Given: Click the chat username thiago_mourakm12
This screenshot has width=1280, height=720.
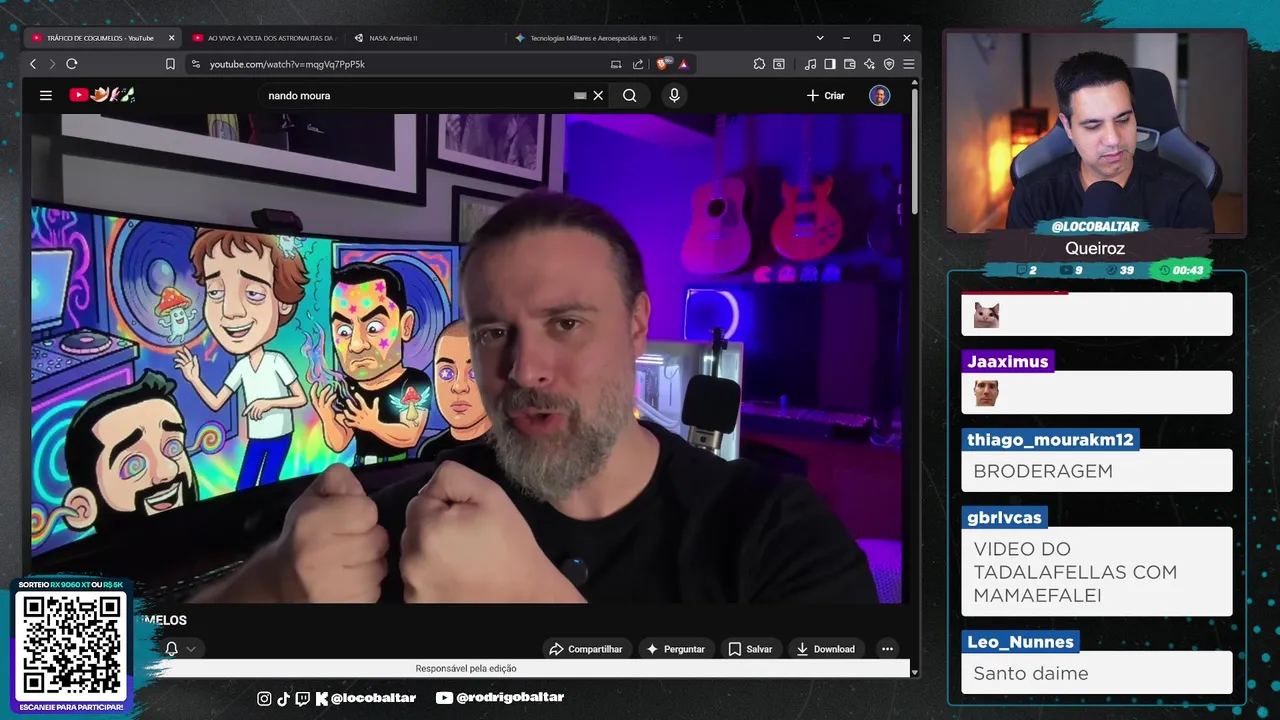Looking at the screenshot, I should click(x=1050, y=440).
